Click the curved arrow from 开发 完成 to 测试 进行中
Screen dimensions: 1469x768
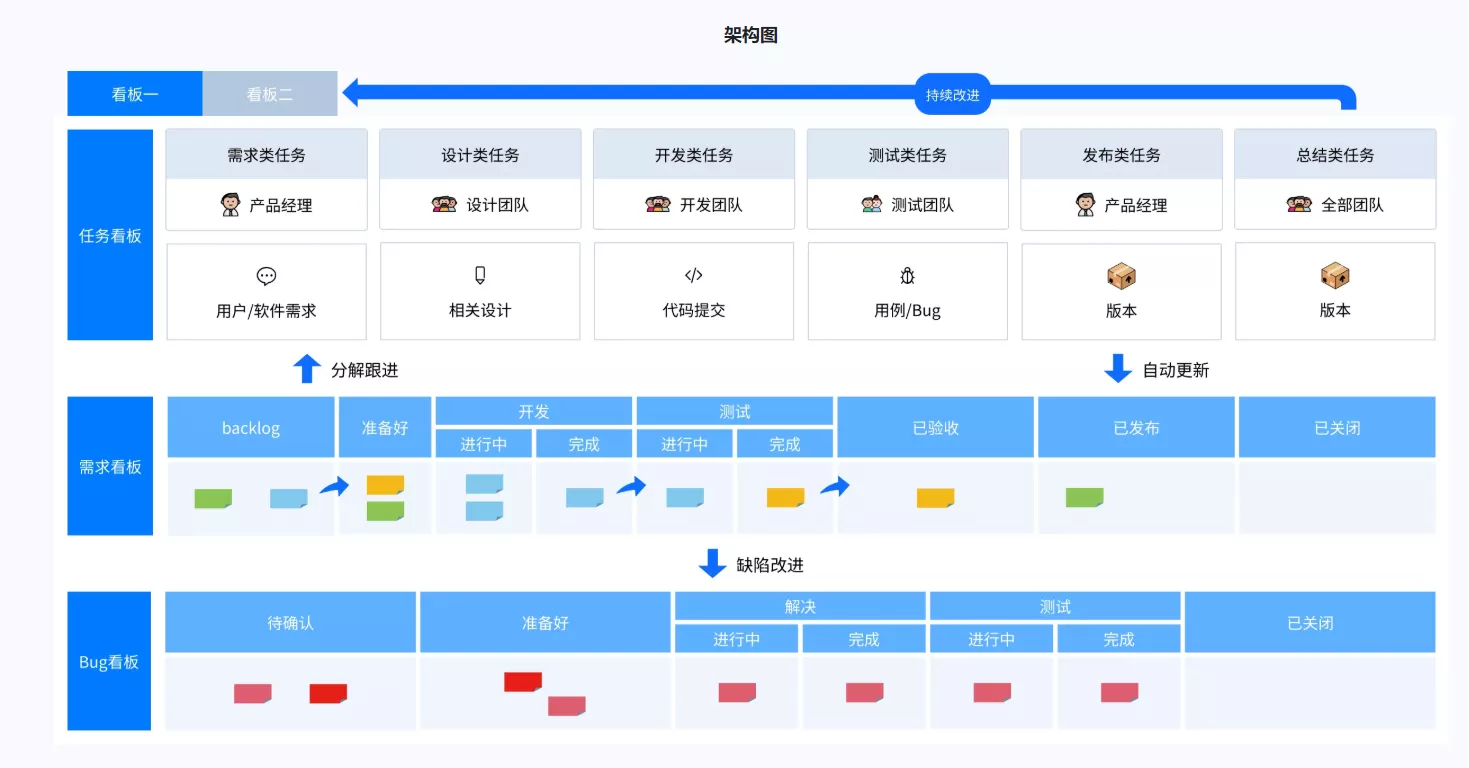coord(632,487)
